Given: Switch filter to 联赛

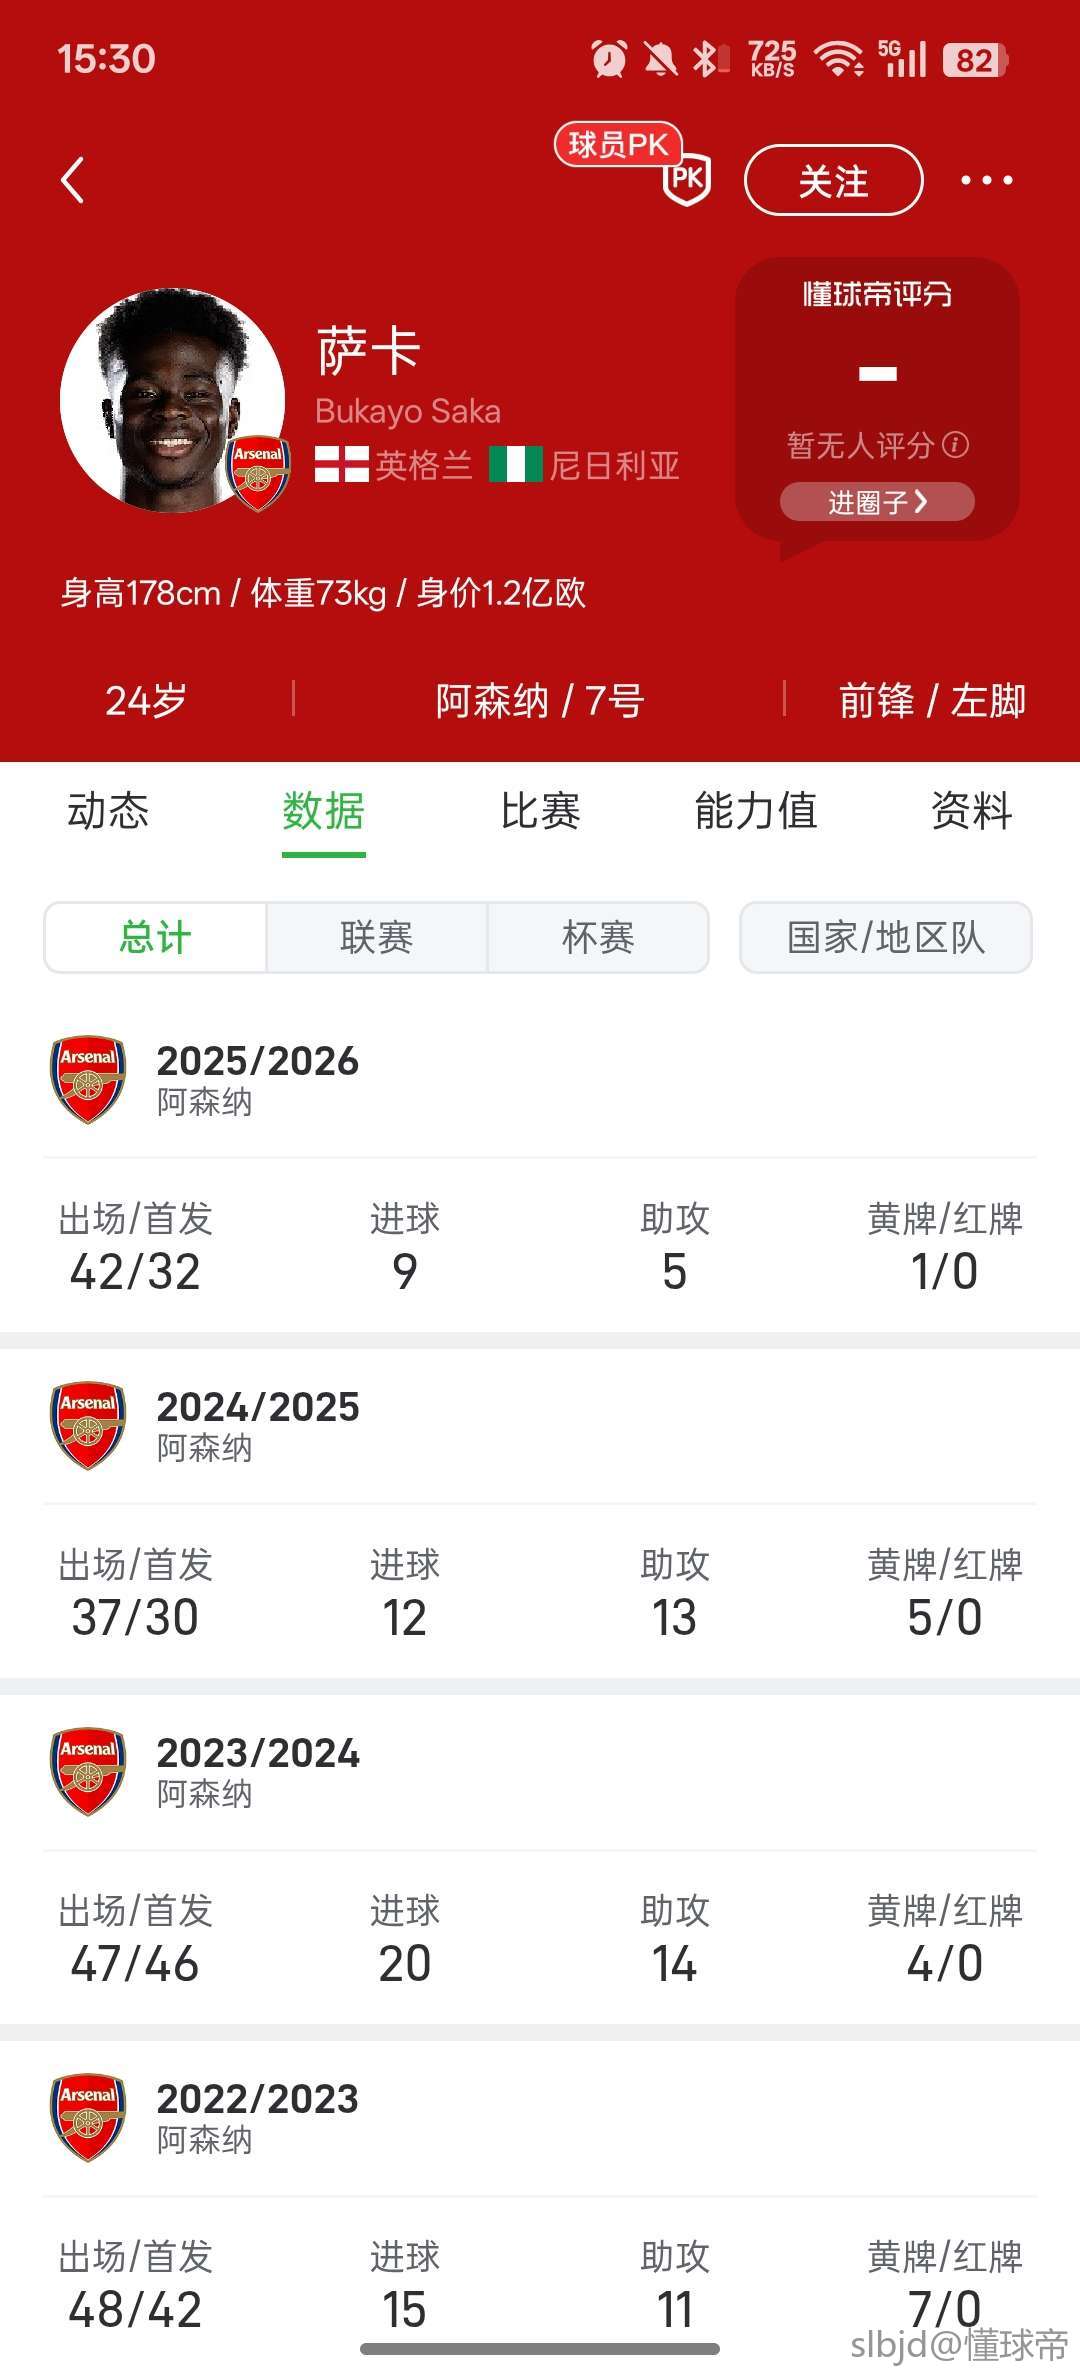Looking at the screenshot, I should coord(377,938).
